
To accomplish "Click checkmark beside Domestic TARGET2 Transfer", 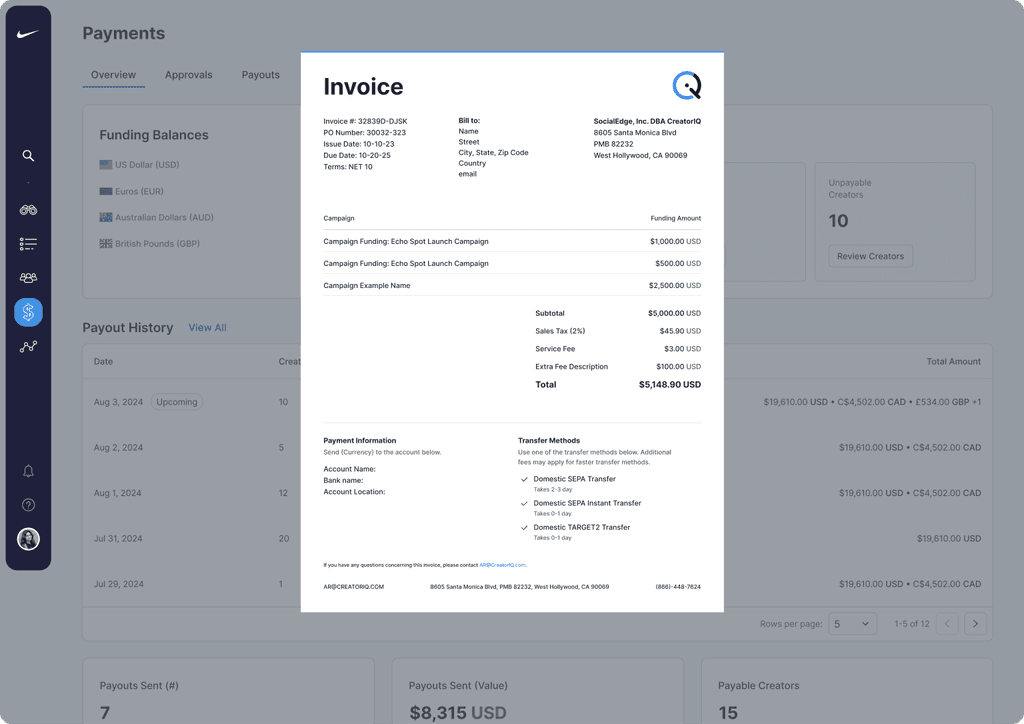I will point(524,527).
